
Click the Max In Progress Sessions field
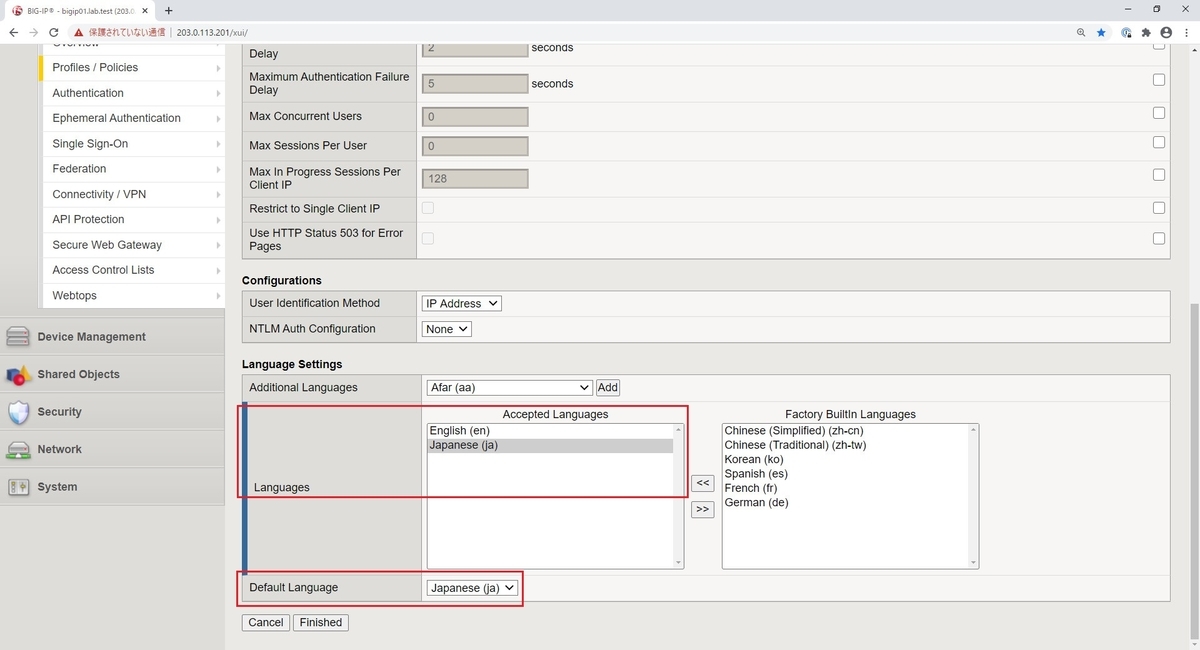pos(475,179)
